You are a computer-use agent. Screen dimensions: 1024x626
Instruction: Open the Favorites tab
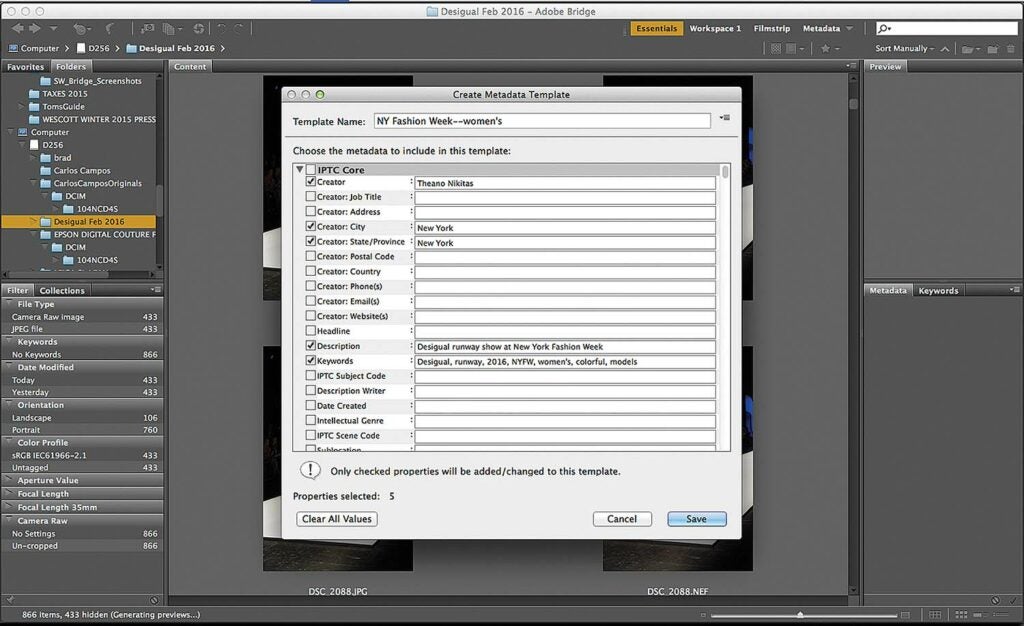click(25, 67)
